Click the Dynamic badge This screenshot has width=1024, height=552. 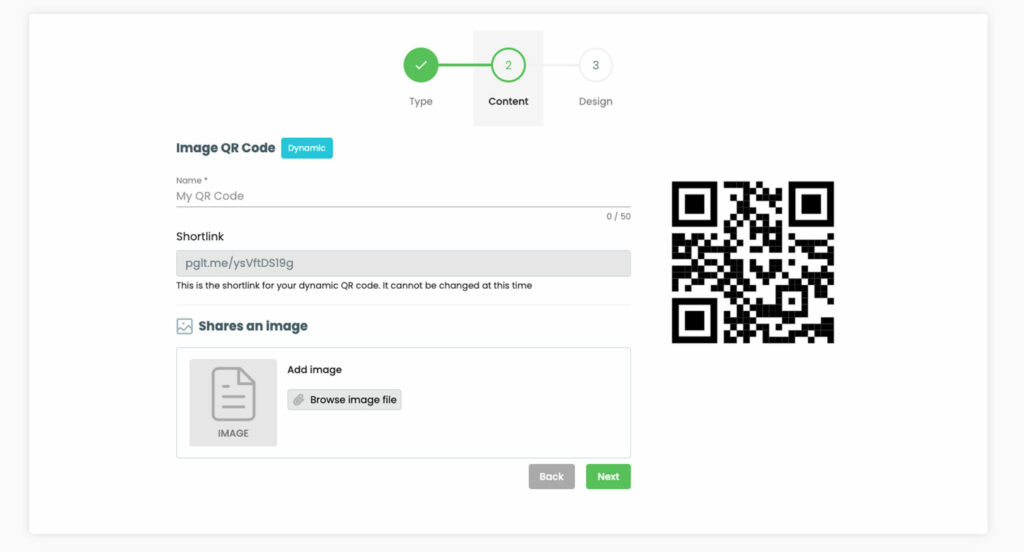coord(307,148)
